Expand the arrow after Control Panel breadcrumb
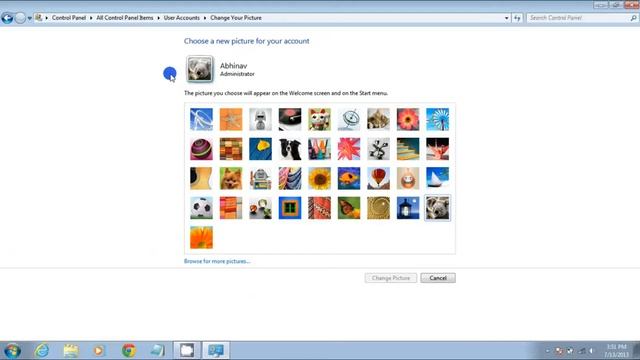This screenshot has height=360, width=640. pyautogui.click(x=91, y=18)
